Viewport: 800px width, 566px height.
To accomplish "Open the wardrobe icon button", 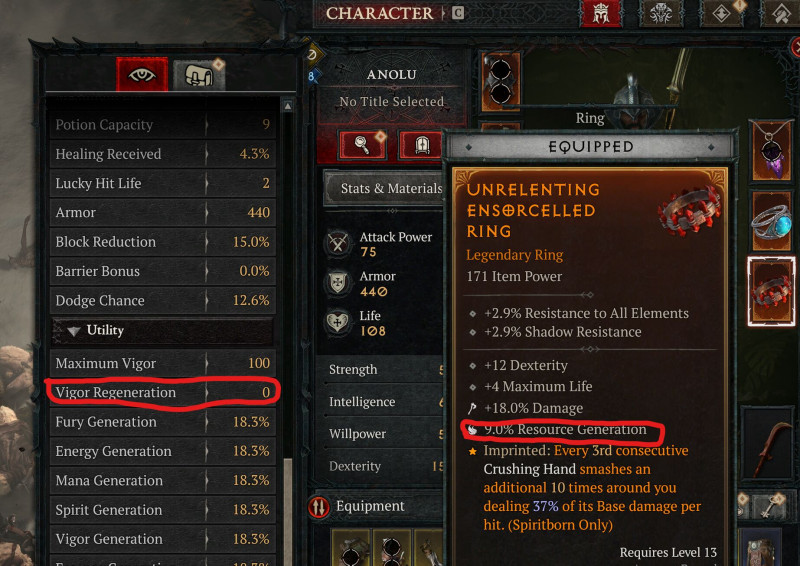I will point(421,145).
